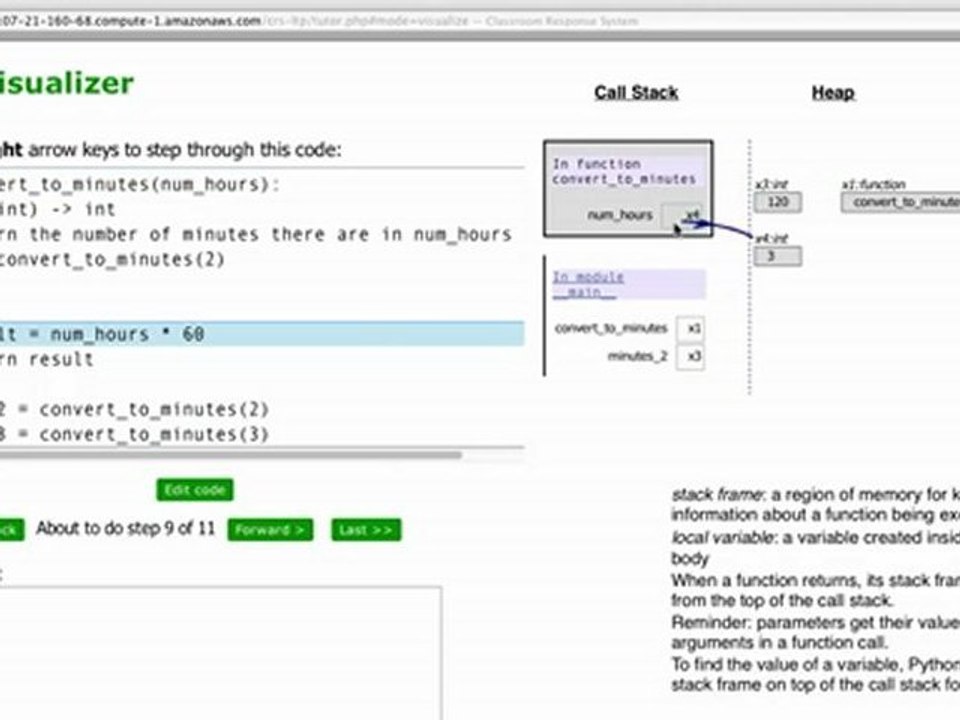960x720 pixels.
Task: Click the code line '2 = convert_to_minutes(2)'
Action: point(134,409)
